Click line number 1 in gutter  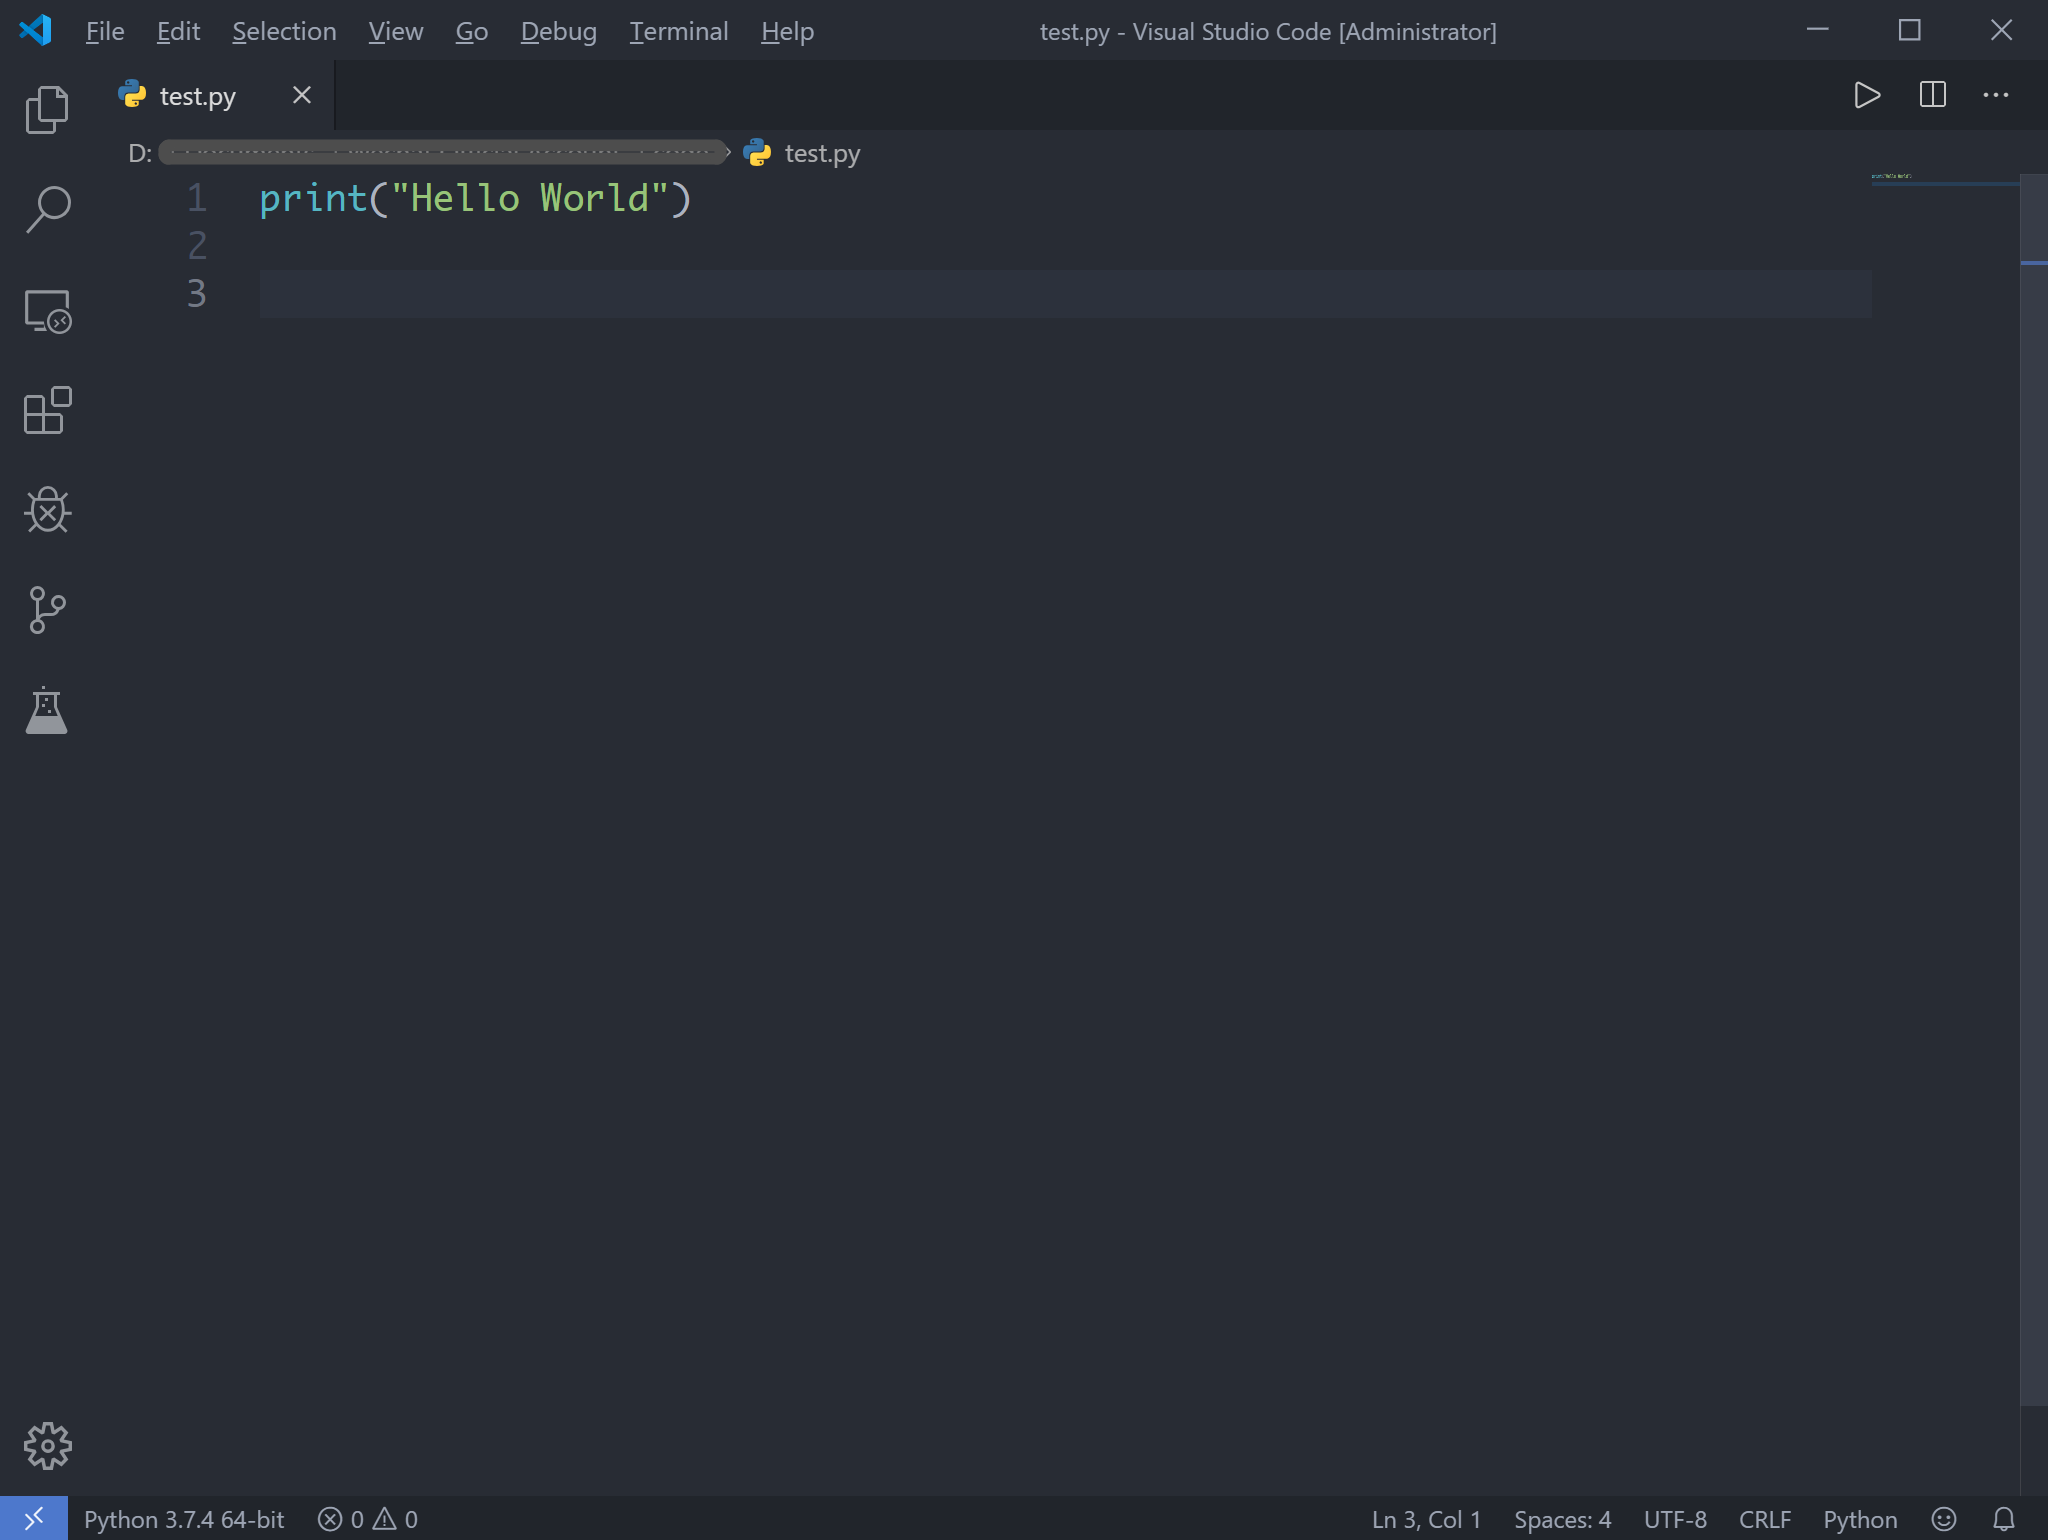click(x=197, y=198)
